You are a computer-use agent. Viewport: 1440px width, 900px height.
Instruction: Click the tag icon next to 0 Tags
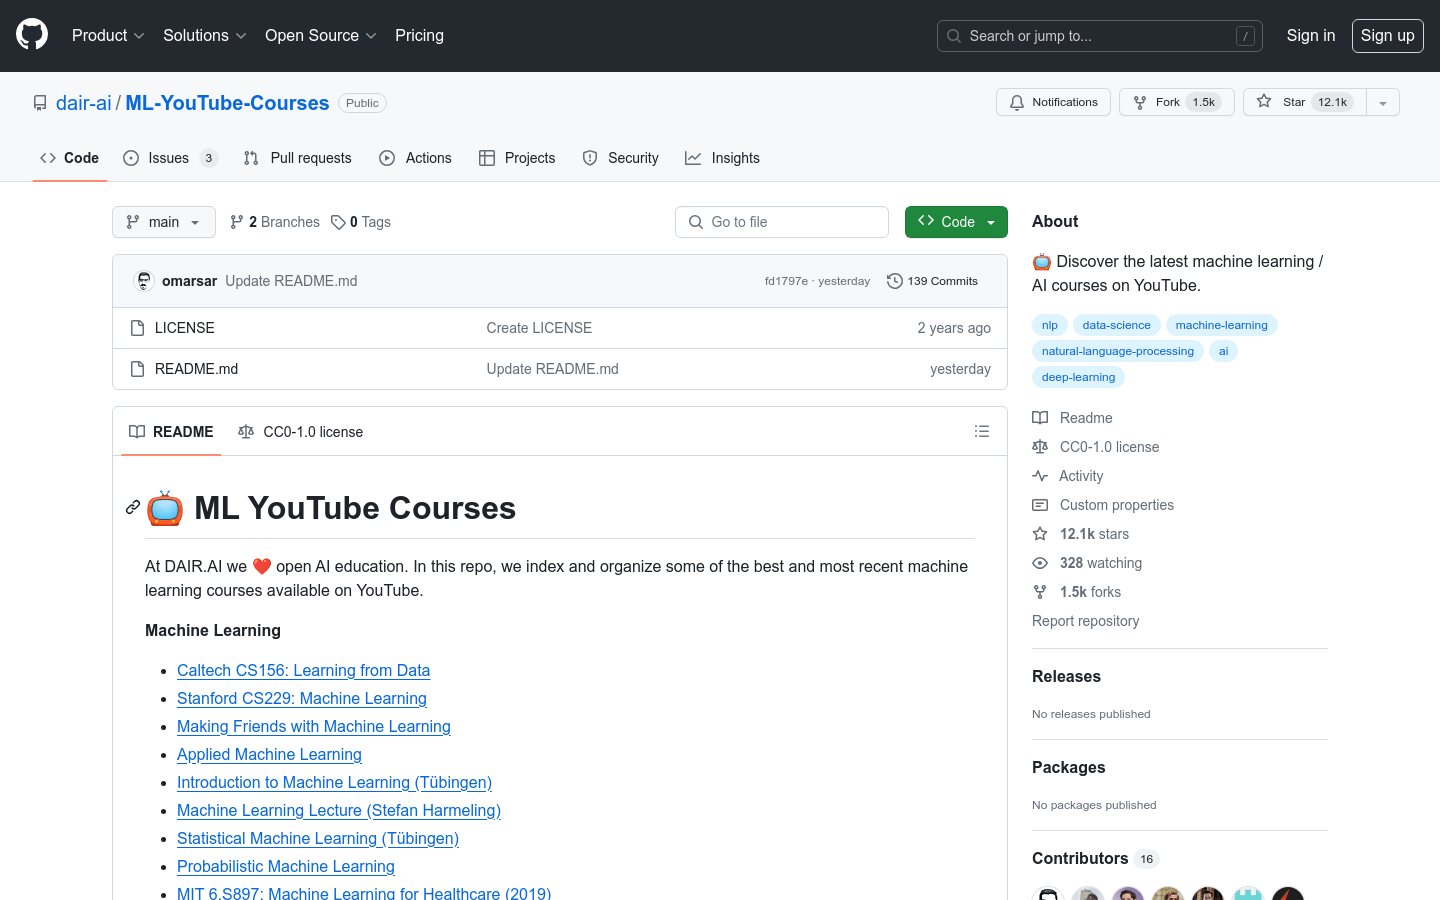click(x=338, y=222)
